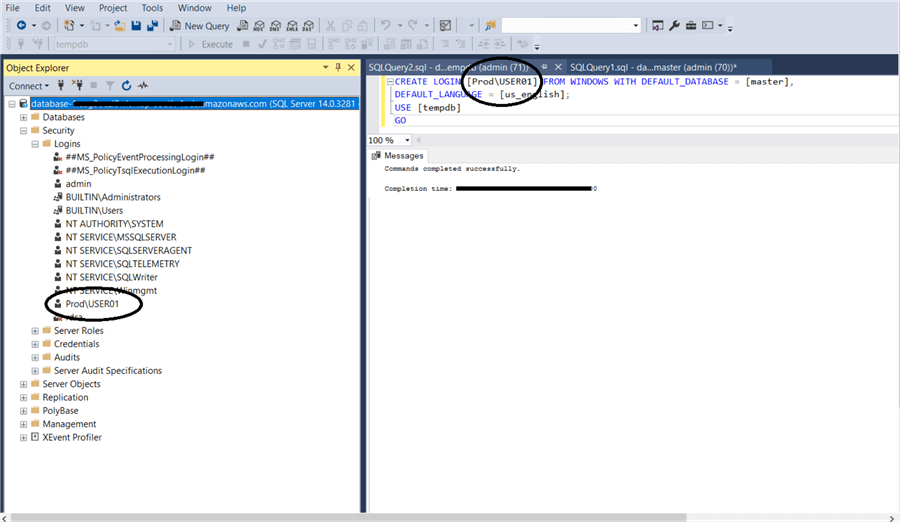Collapse the Security folder
This screenshot has width=900, height=522.
pyautogui.click(x=24, y=130)
